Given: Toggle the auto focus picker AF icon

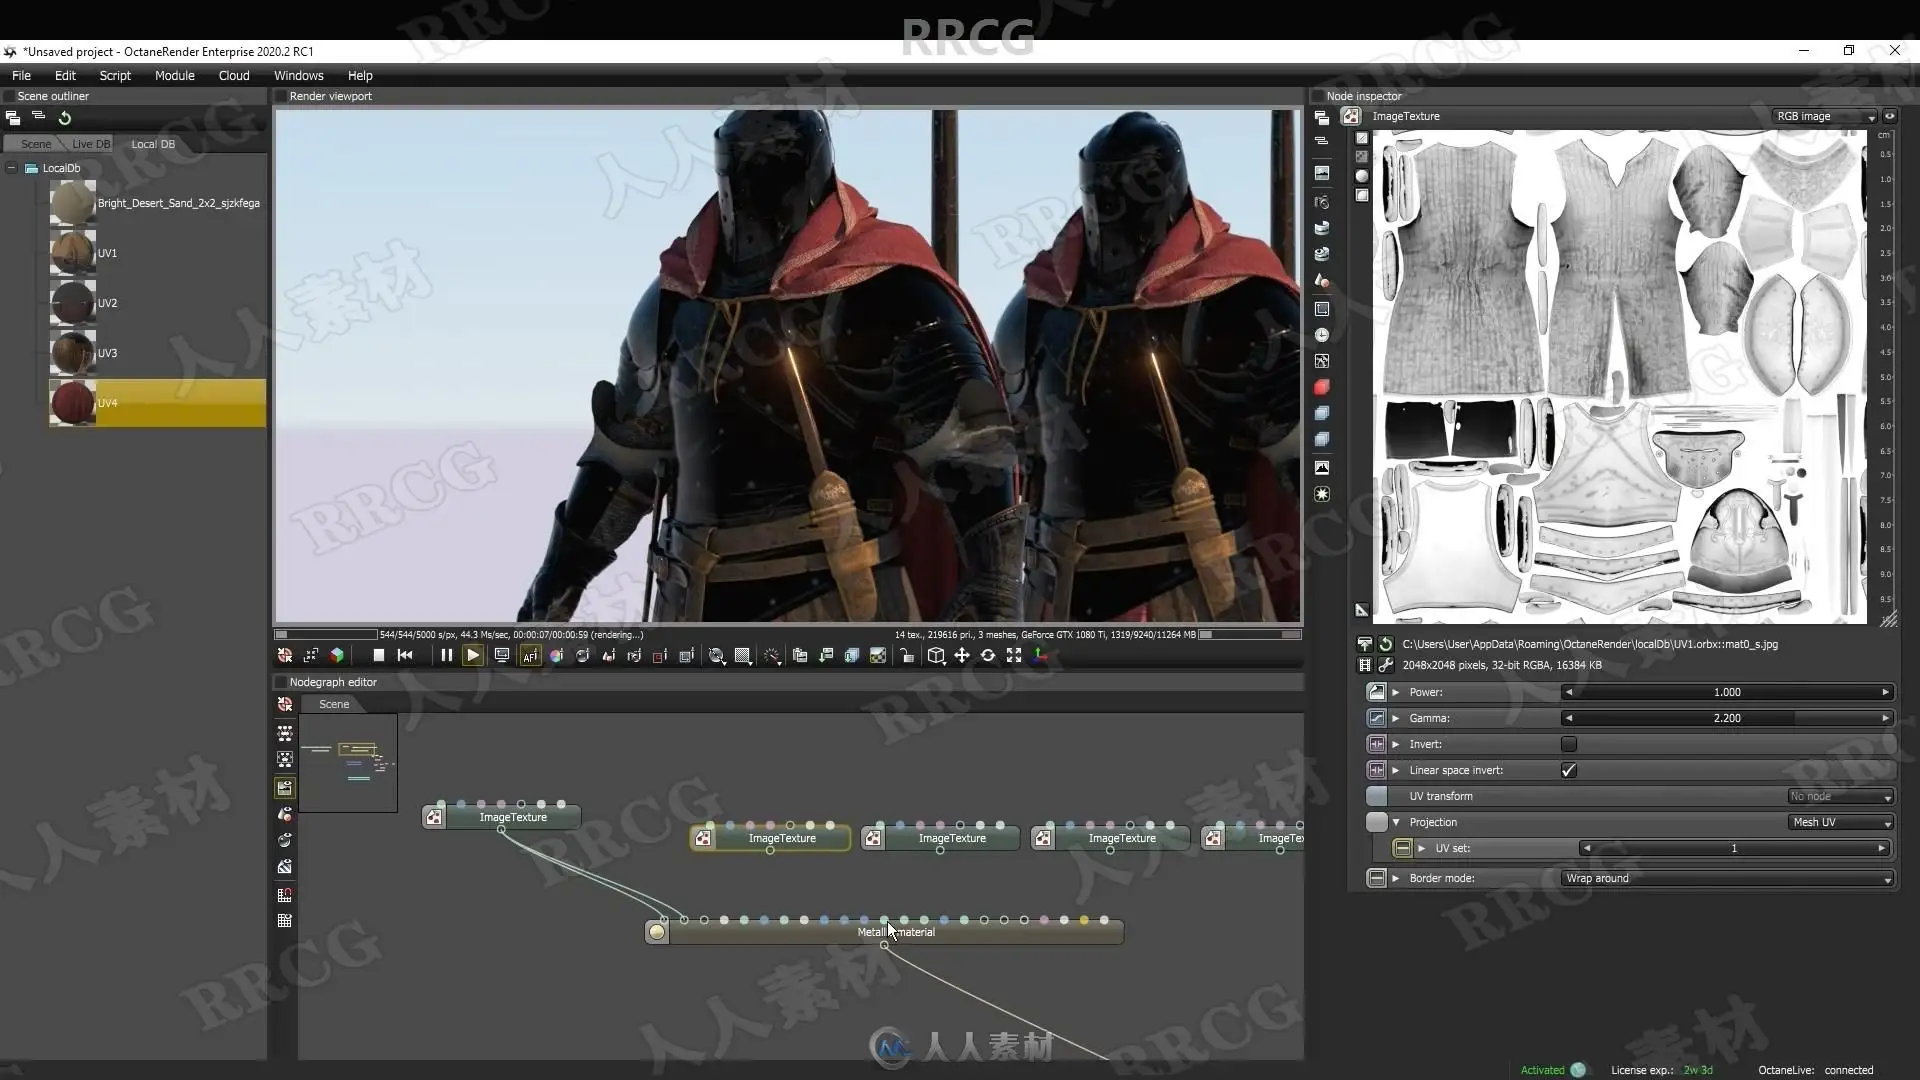Looking at the screenshot, I should click(x=530, y=656).
